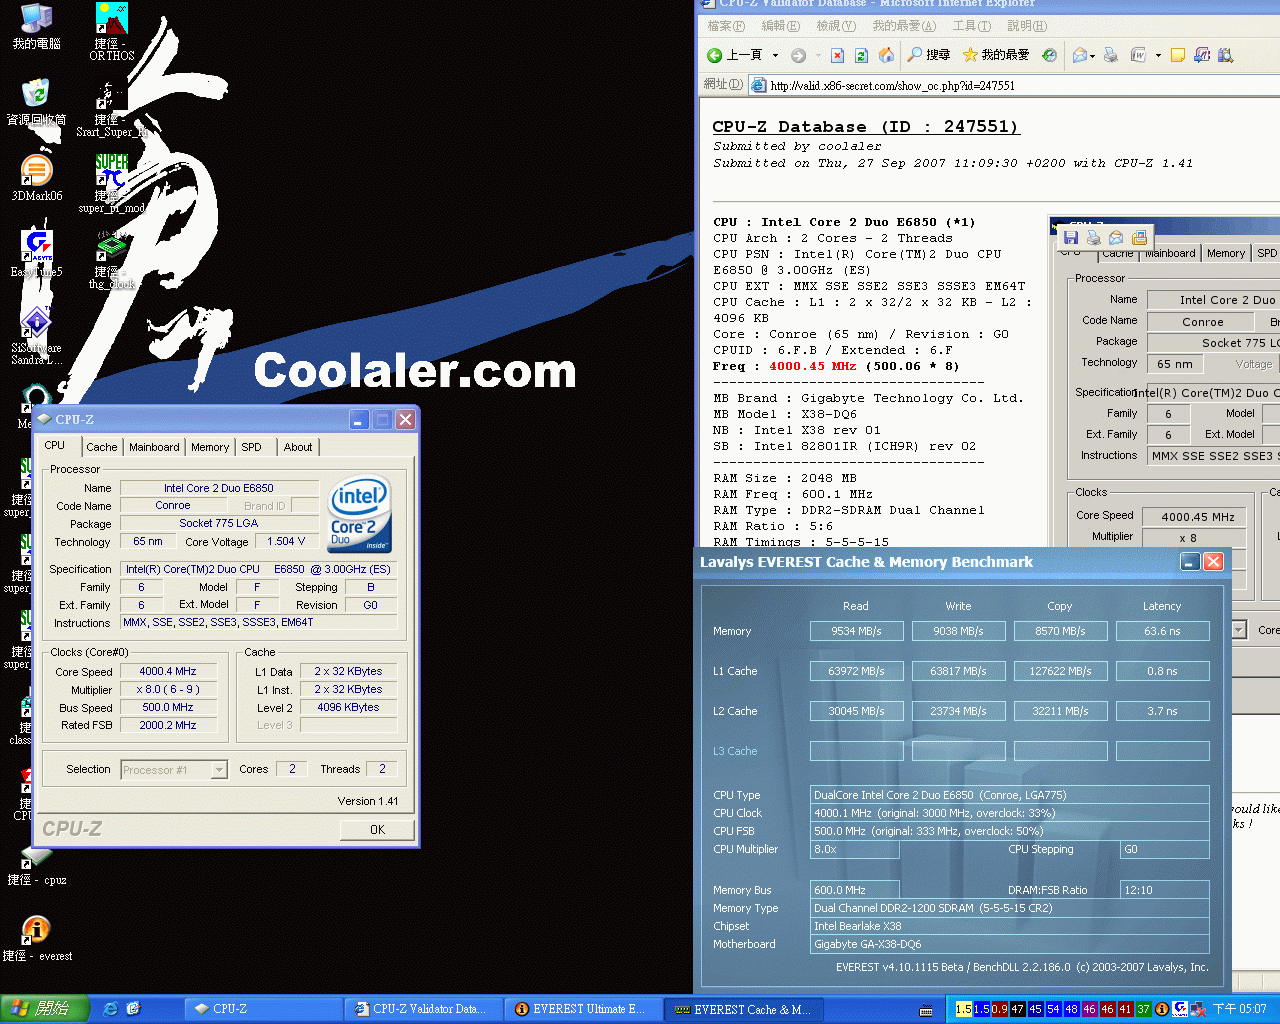Open the 檢視(V) menu in Internet Explorer
1280x1024 pixels.
tap(836, 26)
